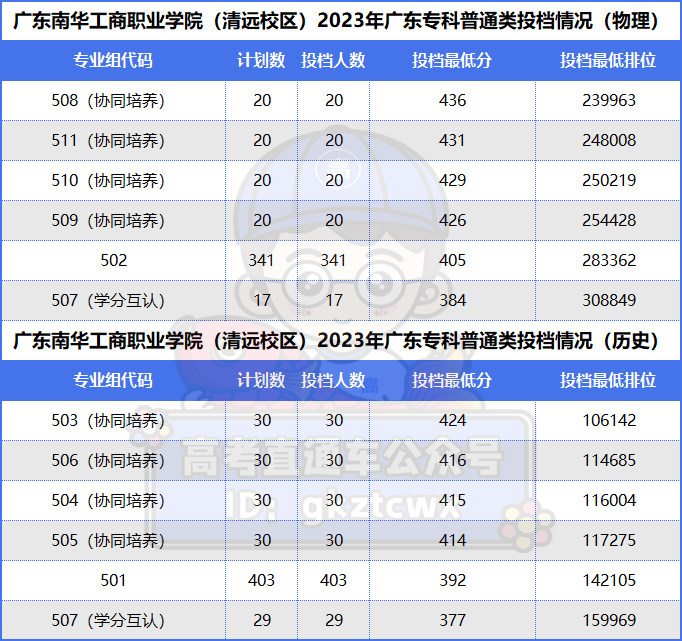Click the rank value 250219
Viewport: 682px width, 641px height.
click(609, 180)
